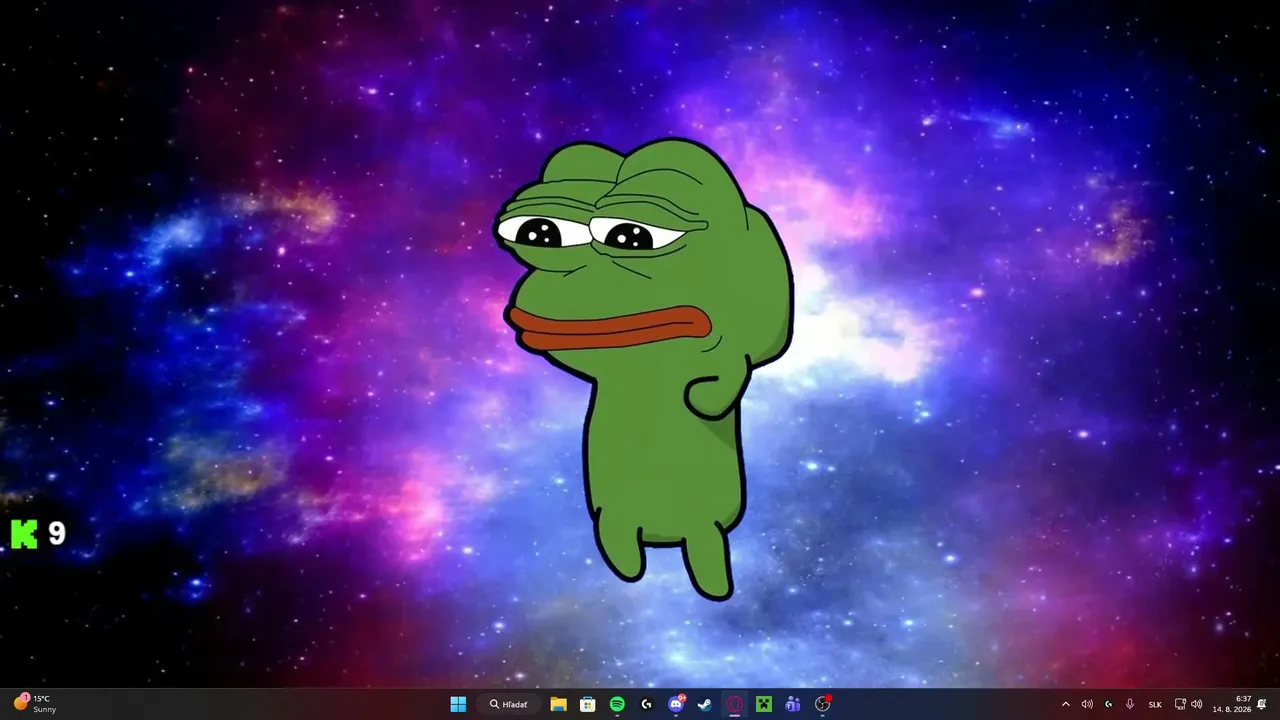1280x720 pixels.
Task: Open Microsoft Teams from the taskbar
Action: coord(793,704)
